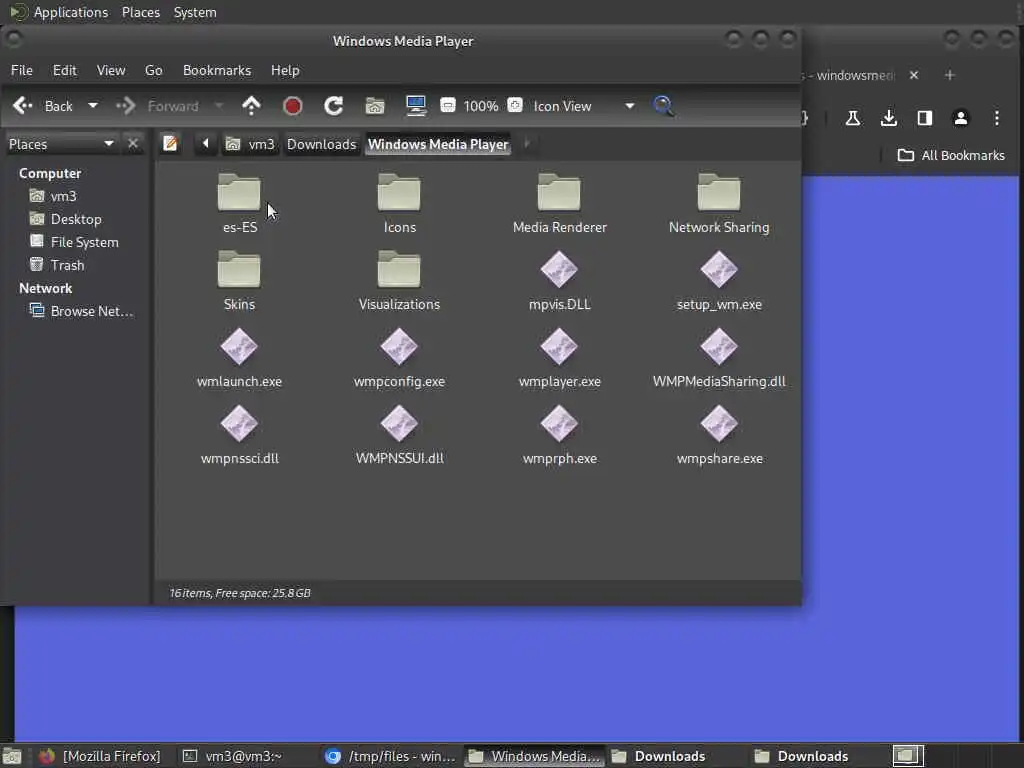Zoom out with the minus icon
The height and width of the screenshot is (768, 1024).
[448, 105]
